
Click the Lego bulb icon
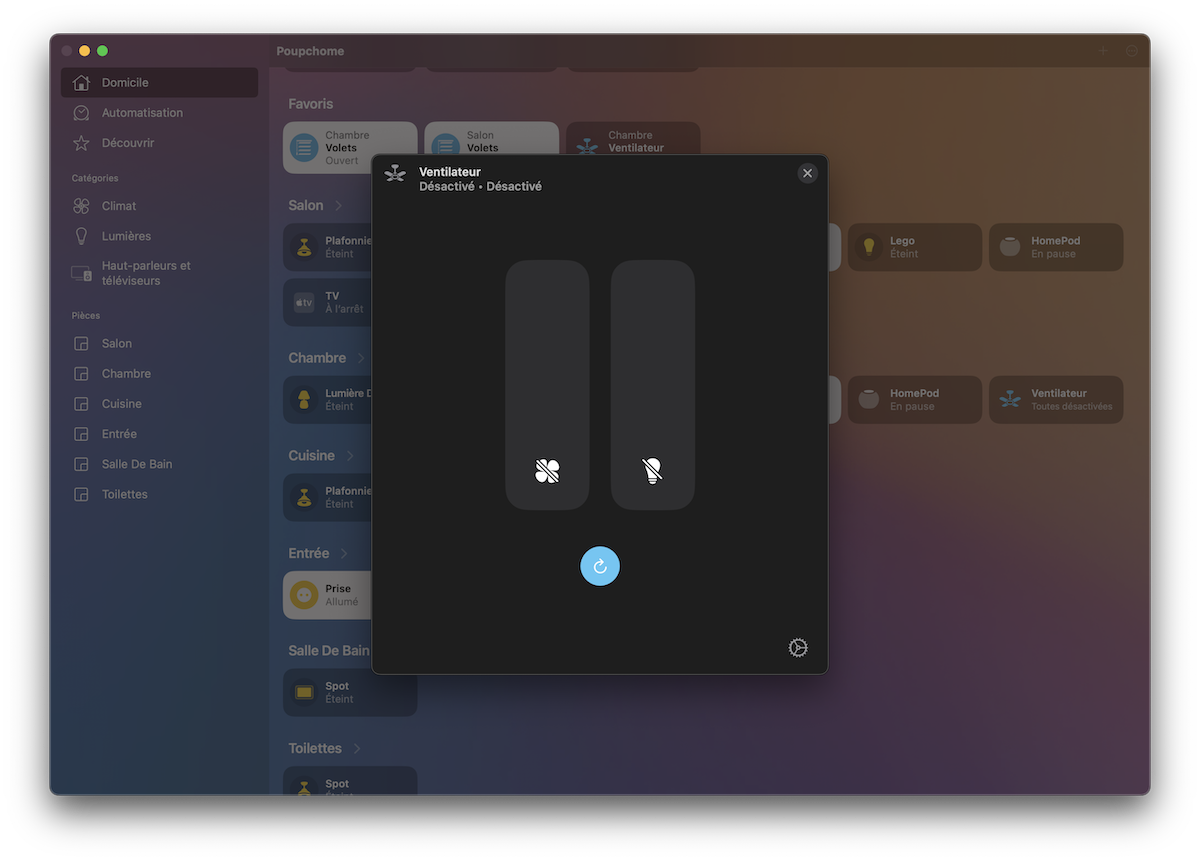coord(869,246)
